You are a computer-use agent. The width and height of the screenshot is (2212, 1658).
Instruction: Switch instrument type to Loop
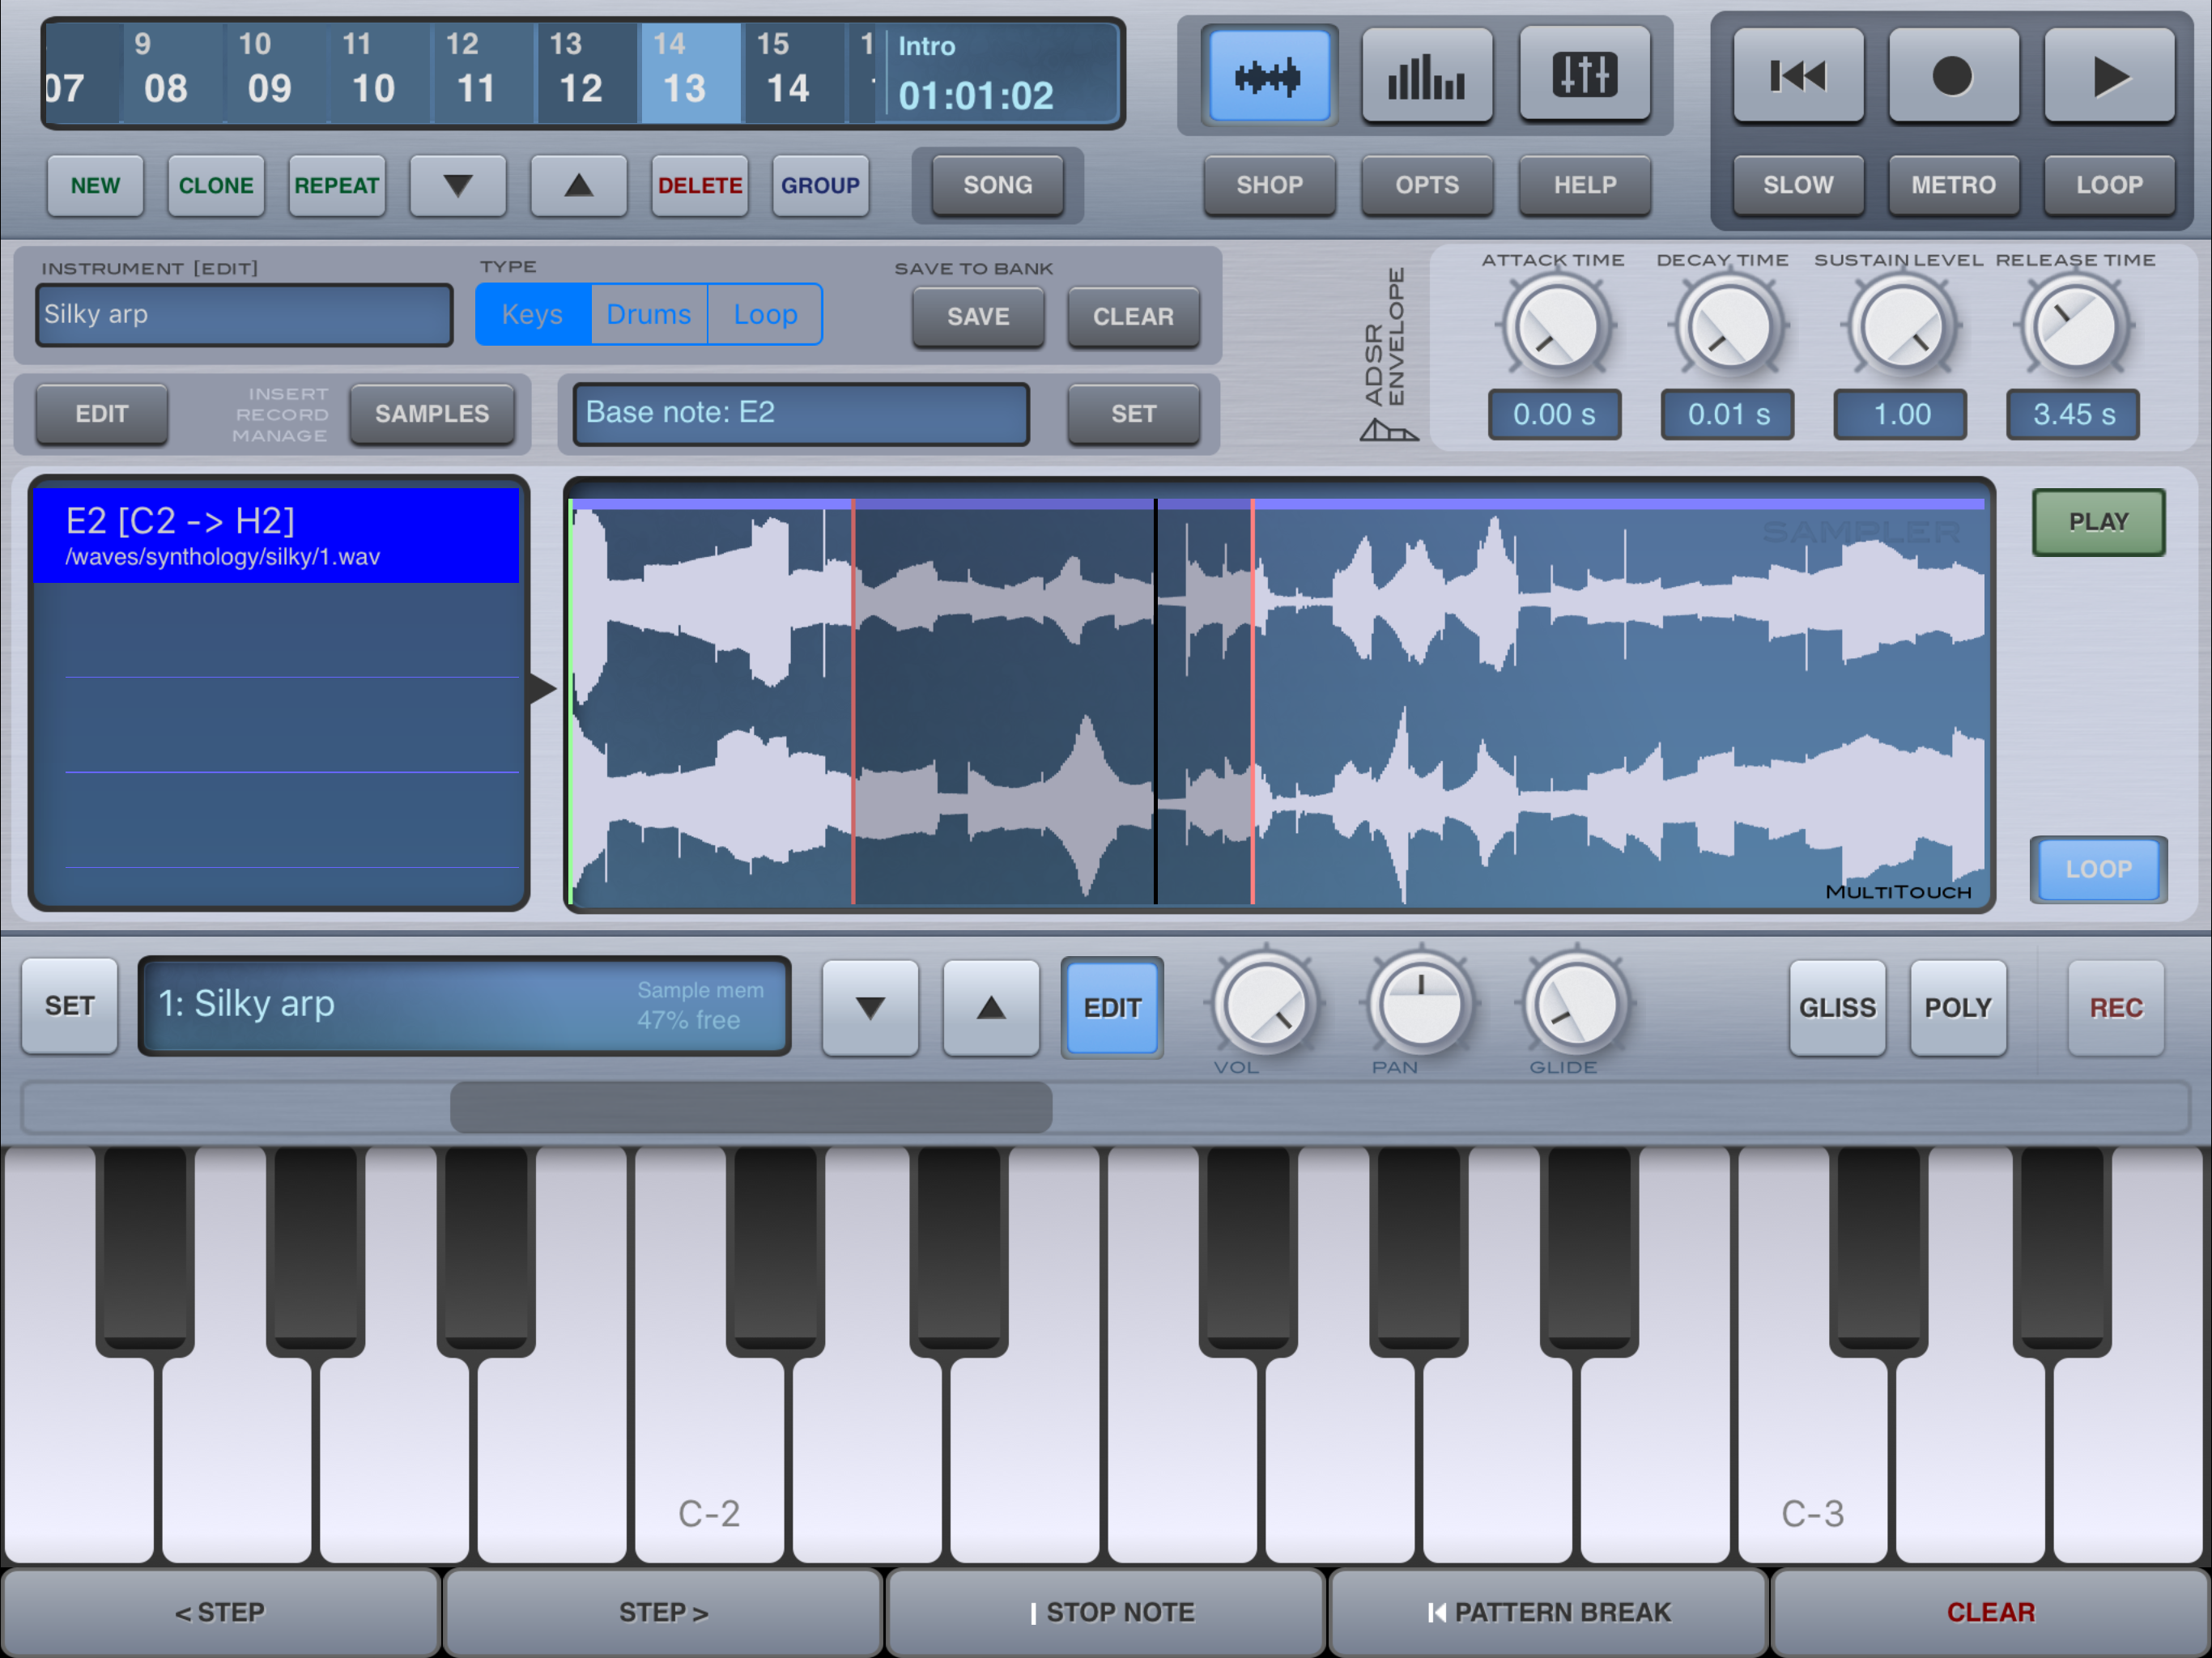point(765,315)
